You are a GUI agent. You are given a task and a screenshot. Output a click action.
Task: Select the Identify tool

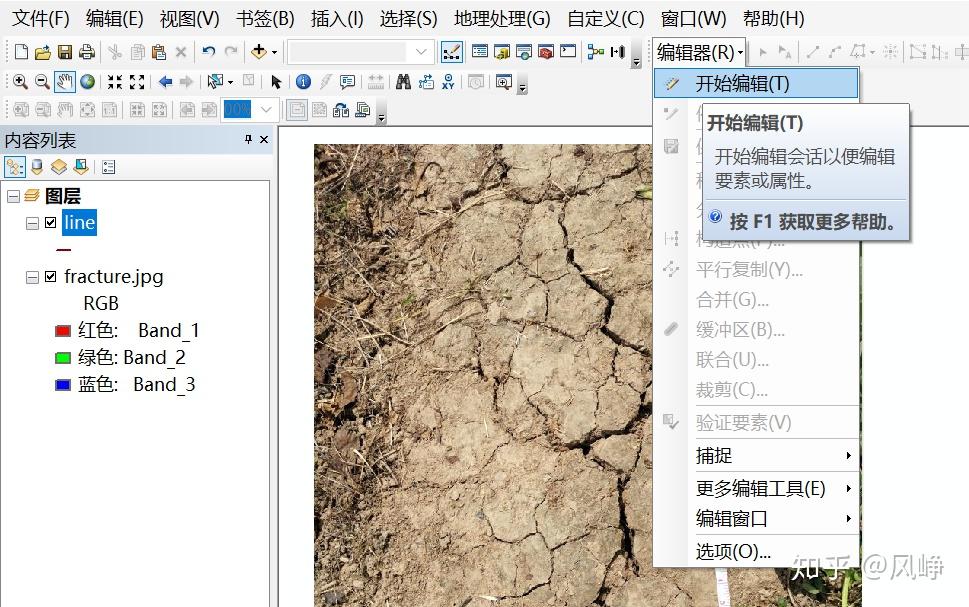[304, 82]
